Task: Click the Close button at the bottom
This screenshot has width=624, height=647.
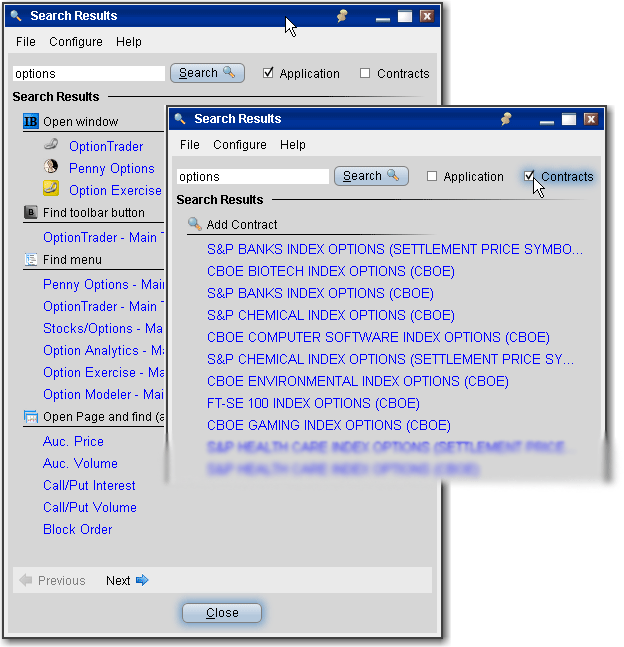Action: pos(222,613)
